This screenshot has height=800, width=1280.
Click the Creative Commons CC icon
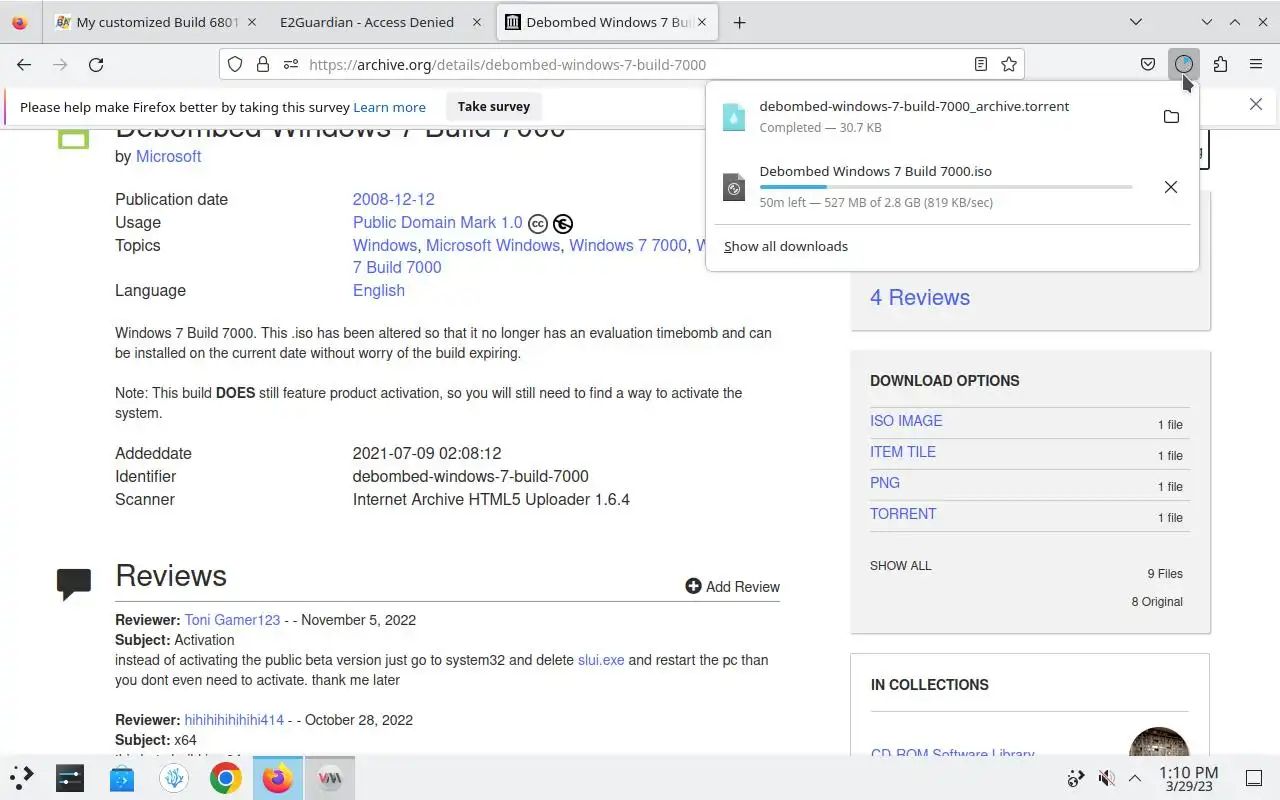pyautogui.click(x=538, y=224)
